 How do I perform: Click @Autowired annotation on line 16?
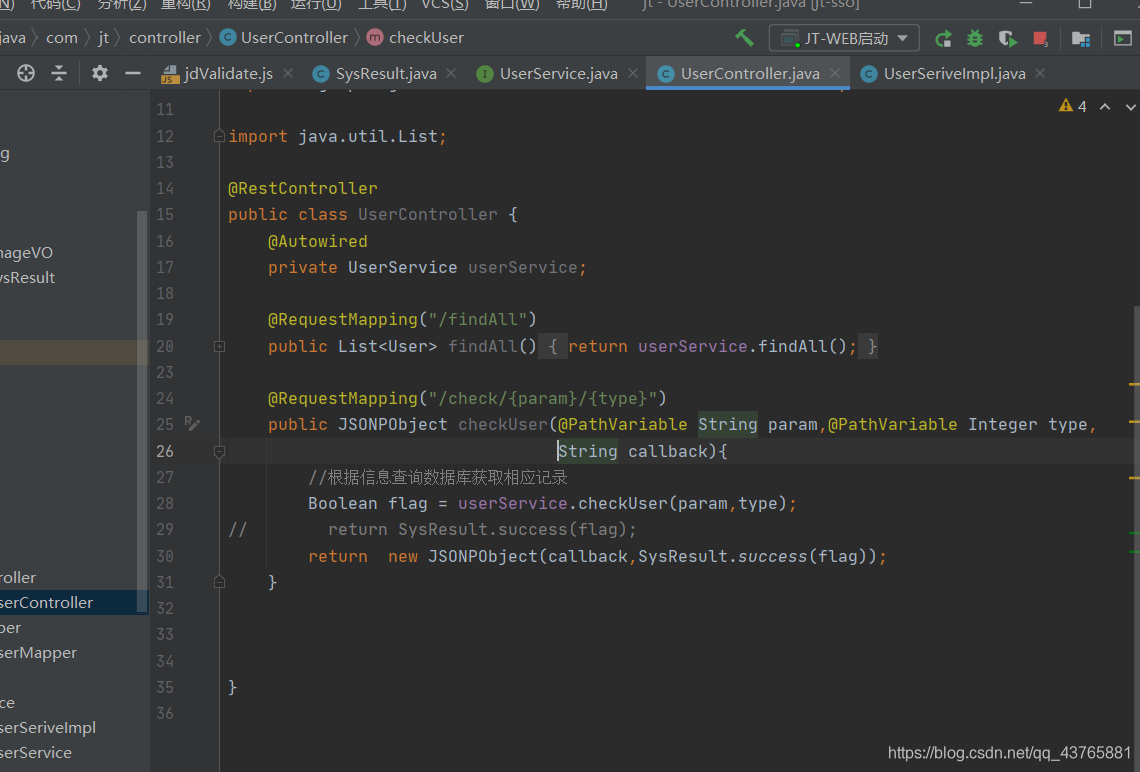[x=318, y=241]
